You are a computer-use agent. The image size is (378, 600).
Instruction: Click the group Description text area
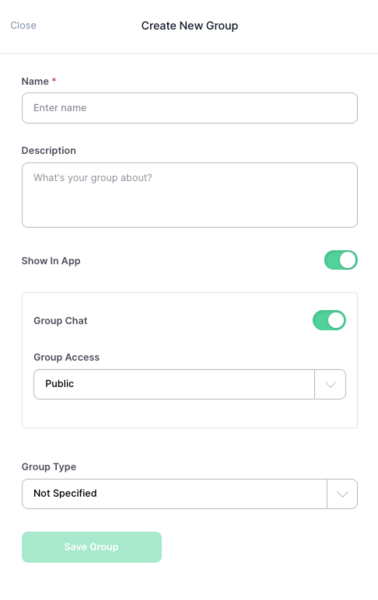190,195
